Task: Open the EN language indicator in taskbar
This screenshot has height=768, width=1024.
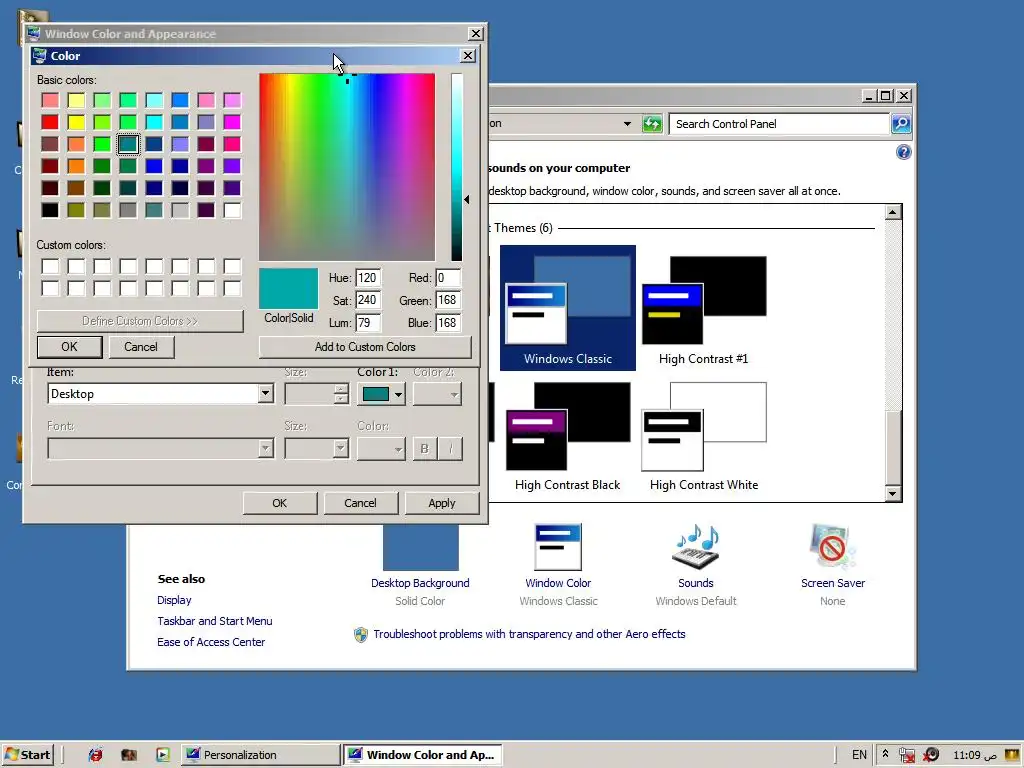Action: [x=859, y=754]
